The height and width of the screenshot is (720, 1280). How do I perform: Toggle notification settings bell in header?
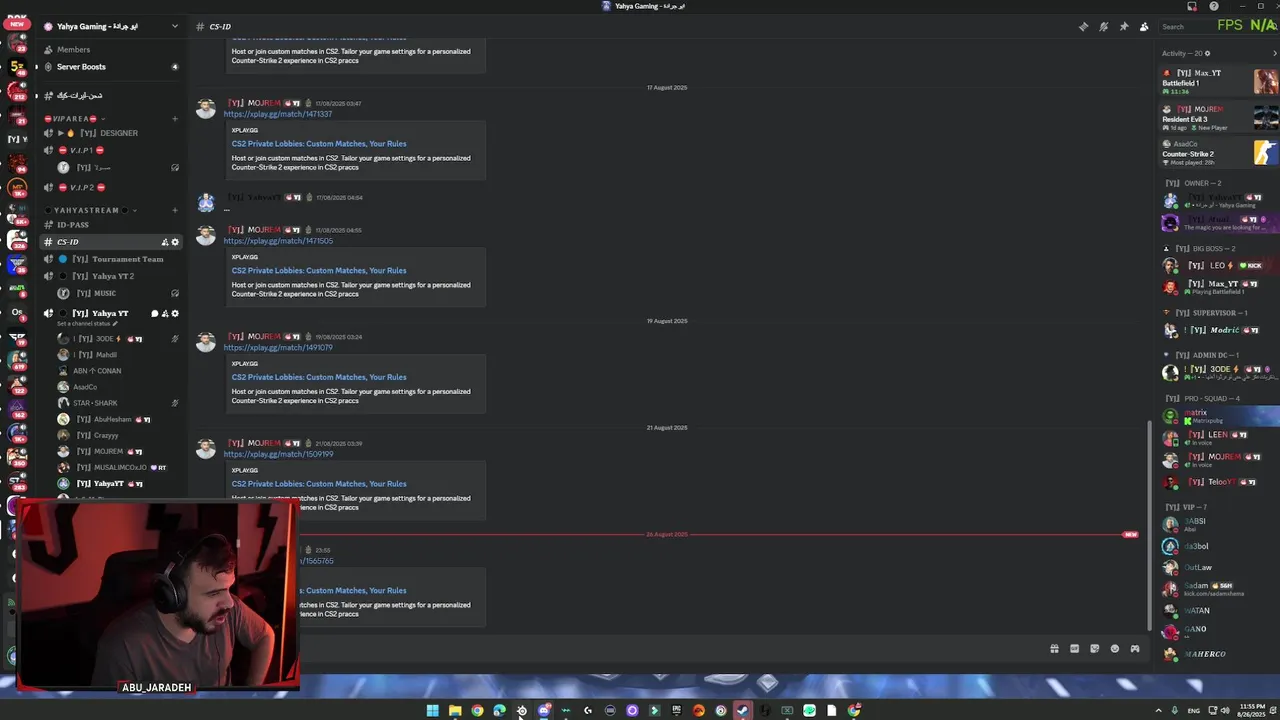(1104, 27)
